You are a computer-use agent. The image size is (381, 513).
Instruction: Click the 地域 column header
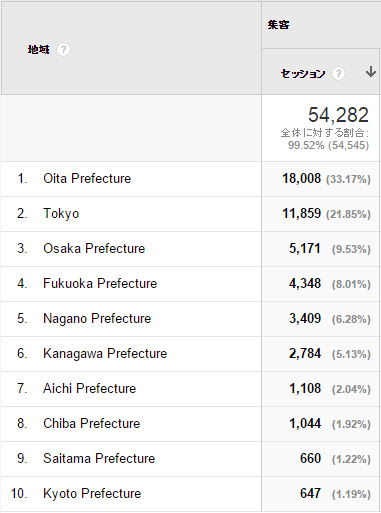(x=39, y=50)
